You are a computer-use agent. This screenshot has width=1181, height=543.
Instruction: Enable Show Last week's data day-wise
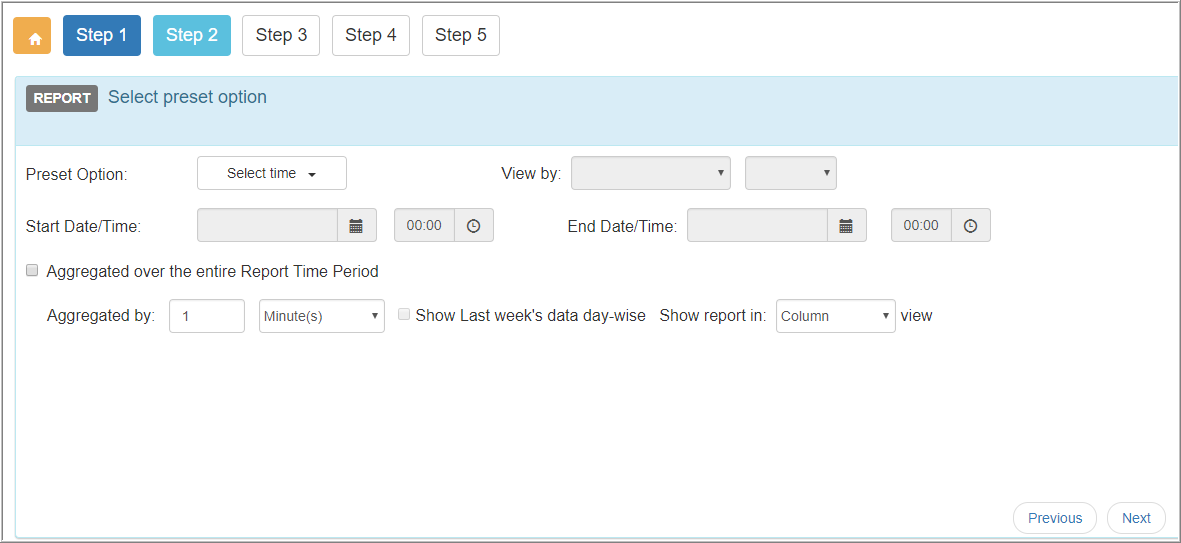pyautogui.click(x=404, y=315)
